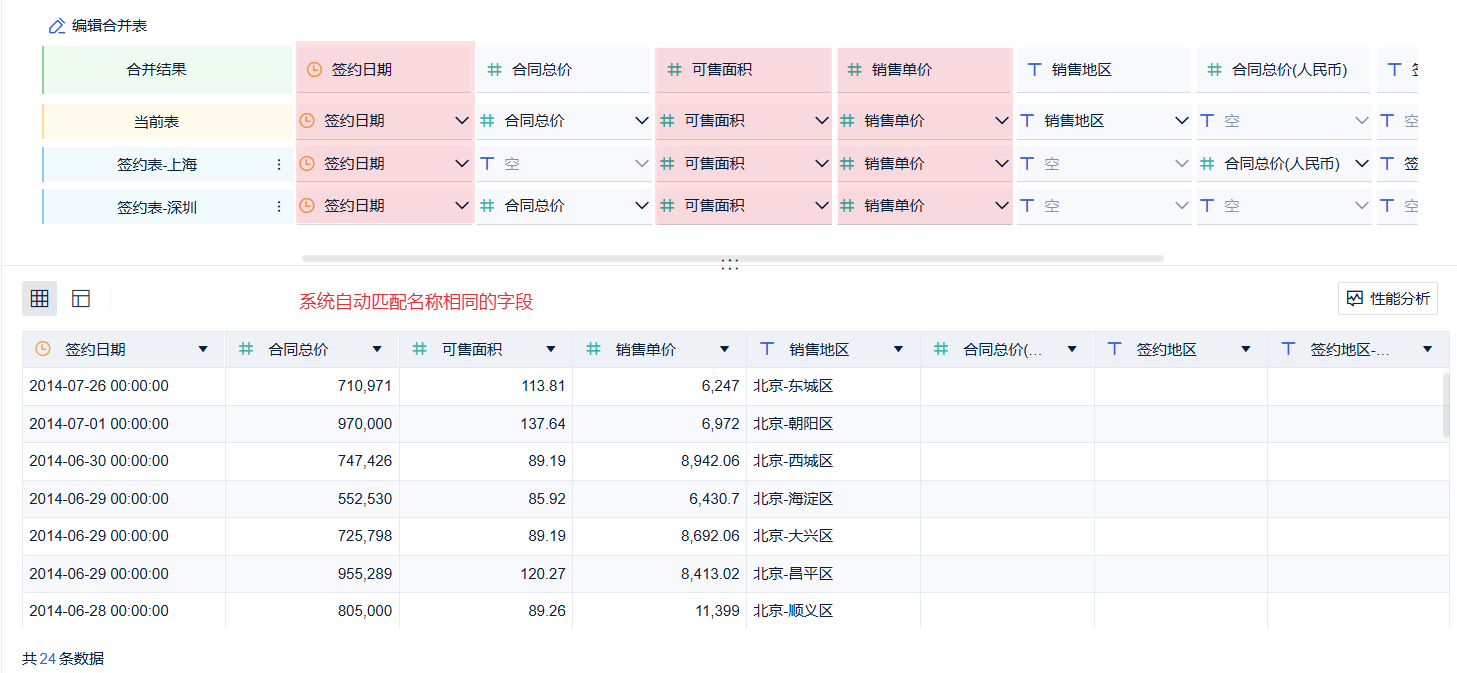
Task: Click clock icon in preview 签约日期 column header
Action: (43, 349)
